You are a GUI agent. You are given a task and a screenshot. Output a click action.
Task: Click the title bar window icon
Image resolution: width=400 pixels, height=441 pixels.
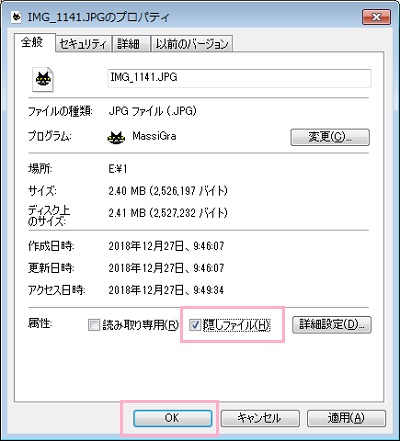tap(16, 17)
